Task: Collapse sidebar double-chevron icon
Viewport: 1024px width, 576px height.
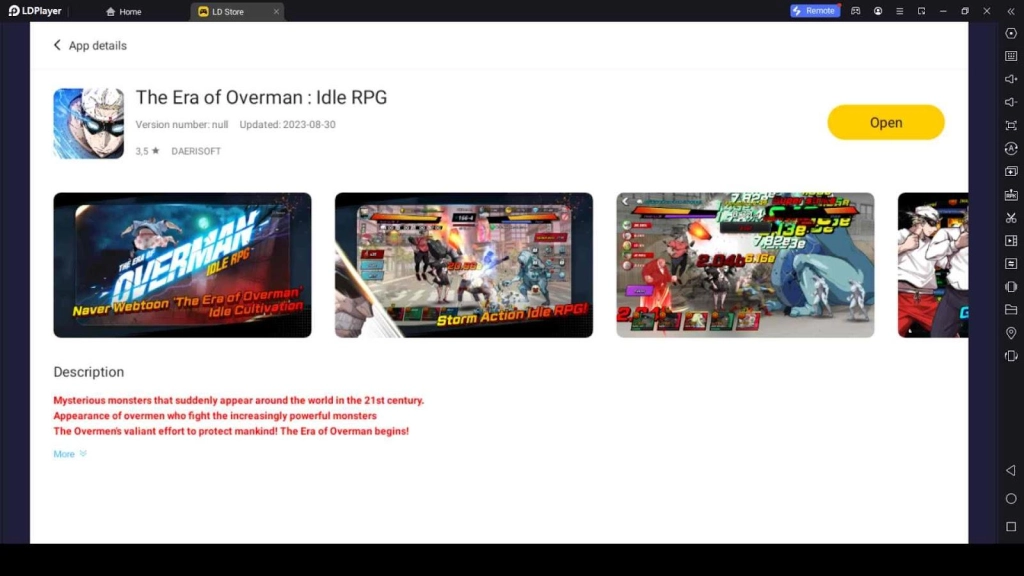Action: pyautogui.click(x=1011, y=11)
